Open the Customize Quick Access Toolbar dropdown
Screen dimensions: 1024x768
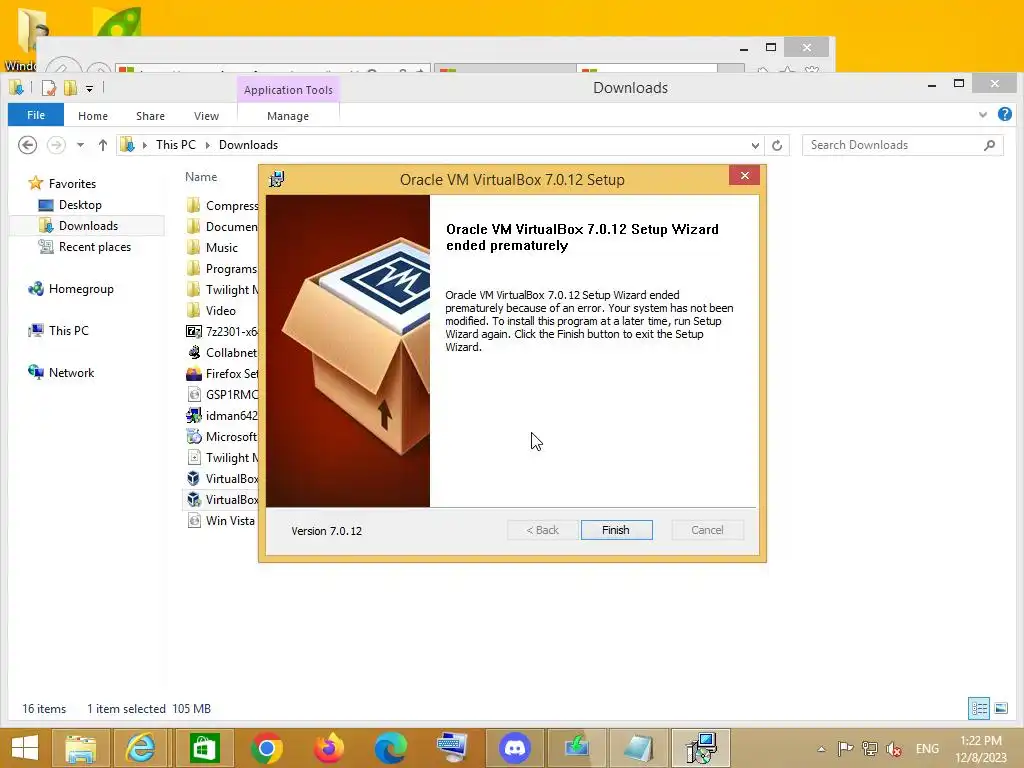click(89, 88)
